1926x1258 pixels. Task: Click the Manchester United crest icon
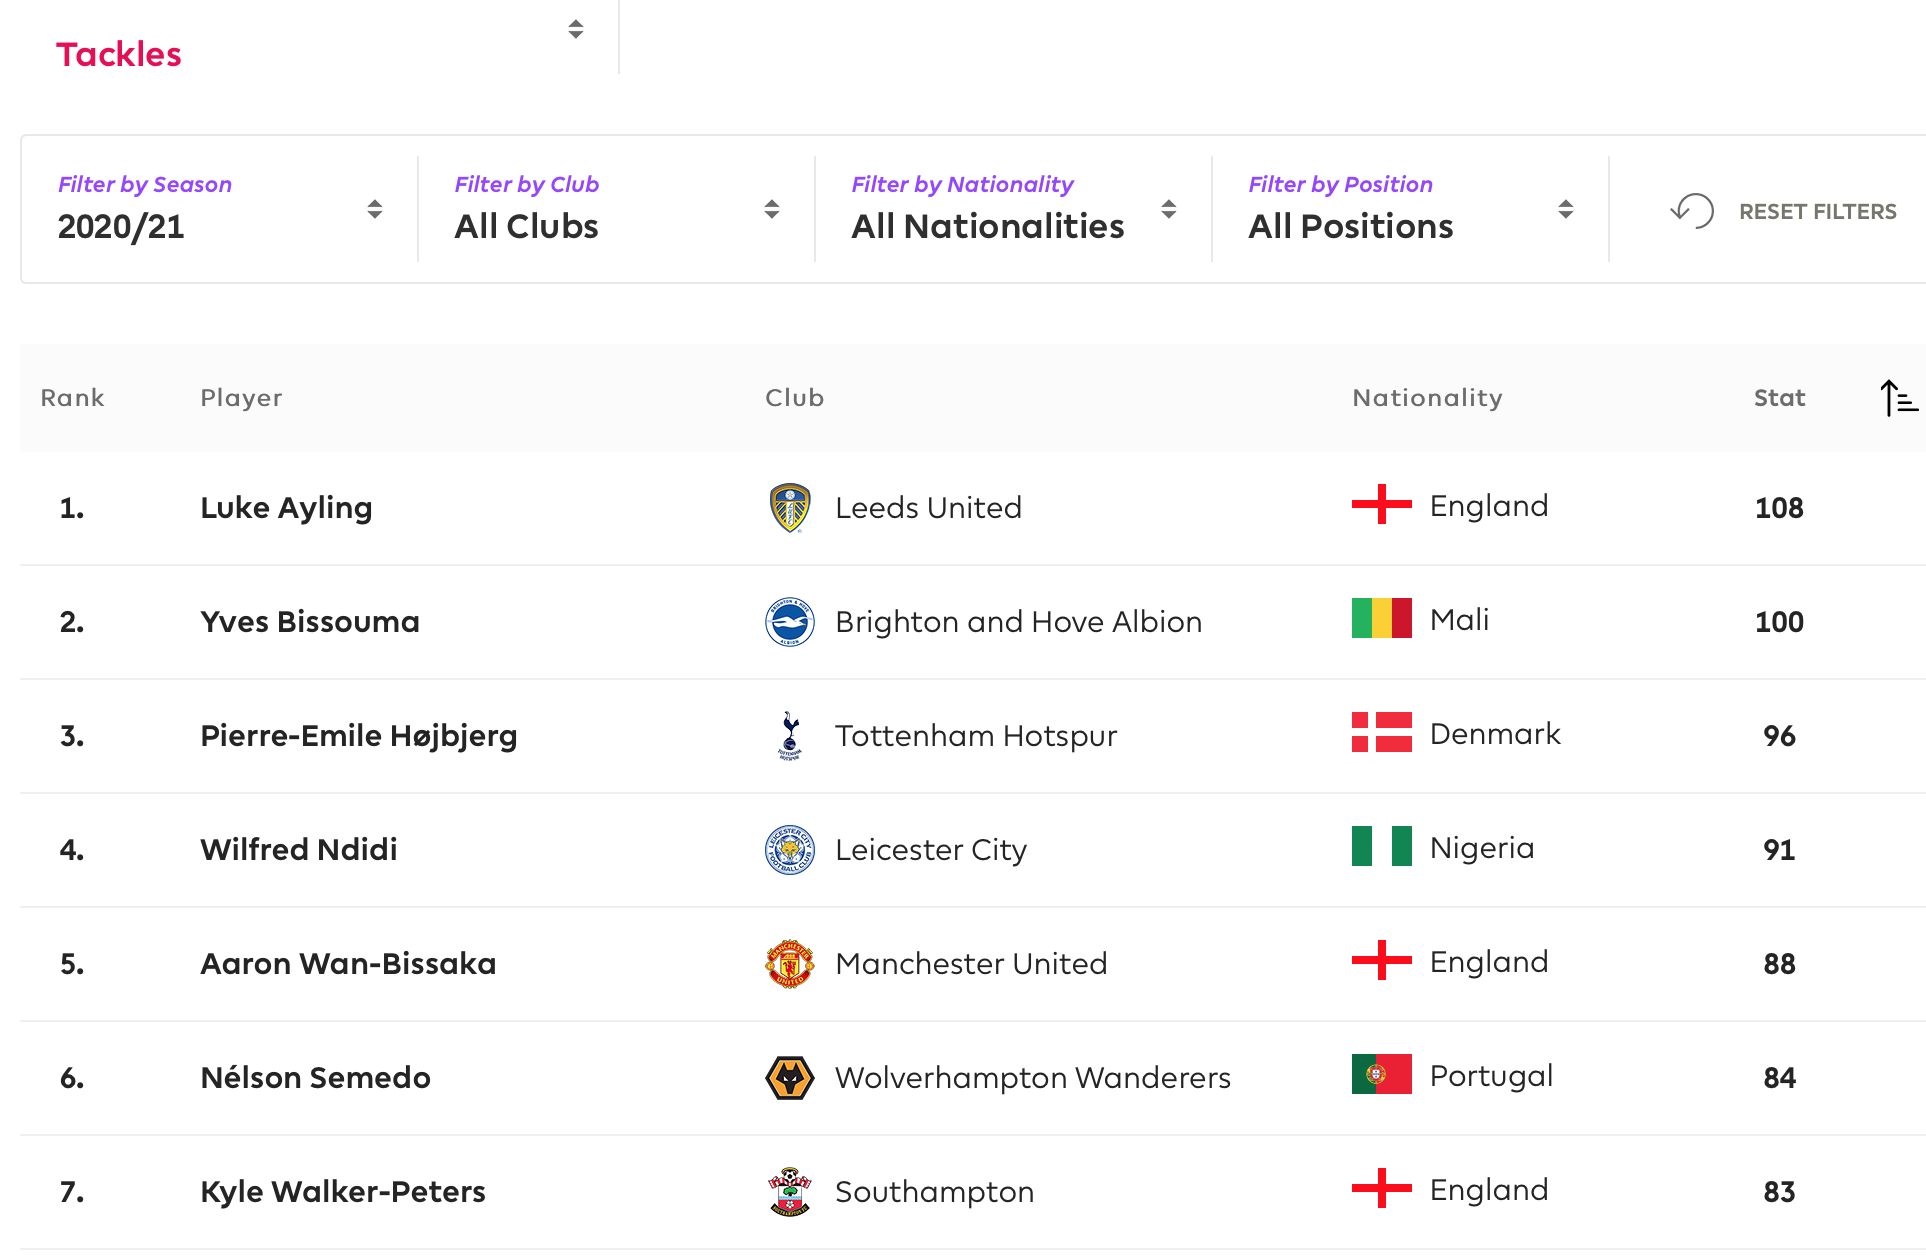click(790, 964)
